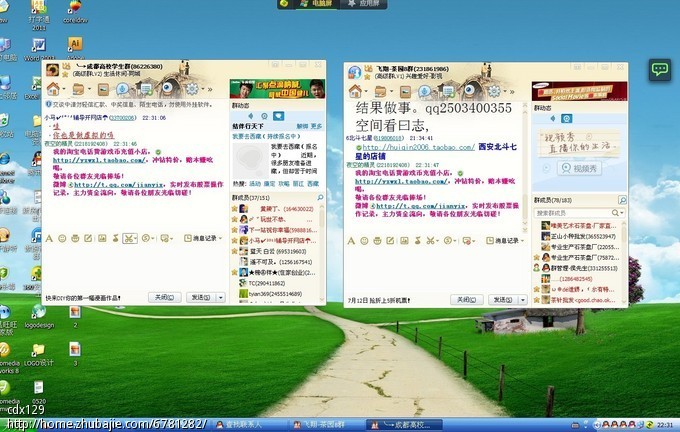Start voice chat microphone in 飞翔-茶园8群 window
The width and height of the screenshot is (680, 432).
[x=425, y=92]
